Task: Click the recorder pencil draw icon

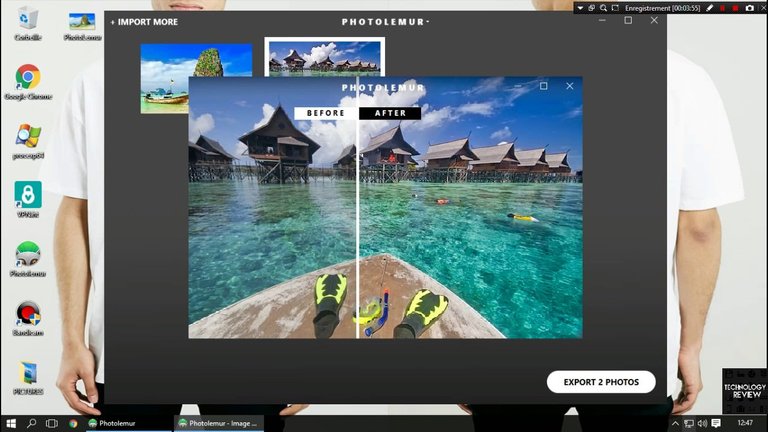Action: click(710, 8)
